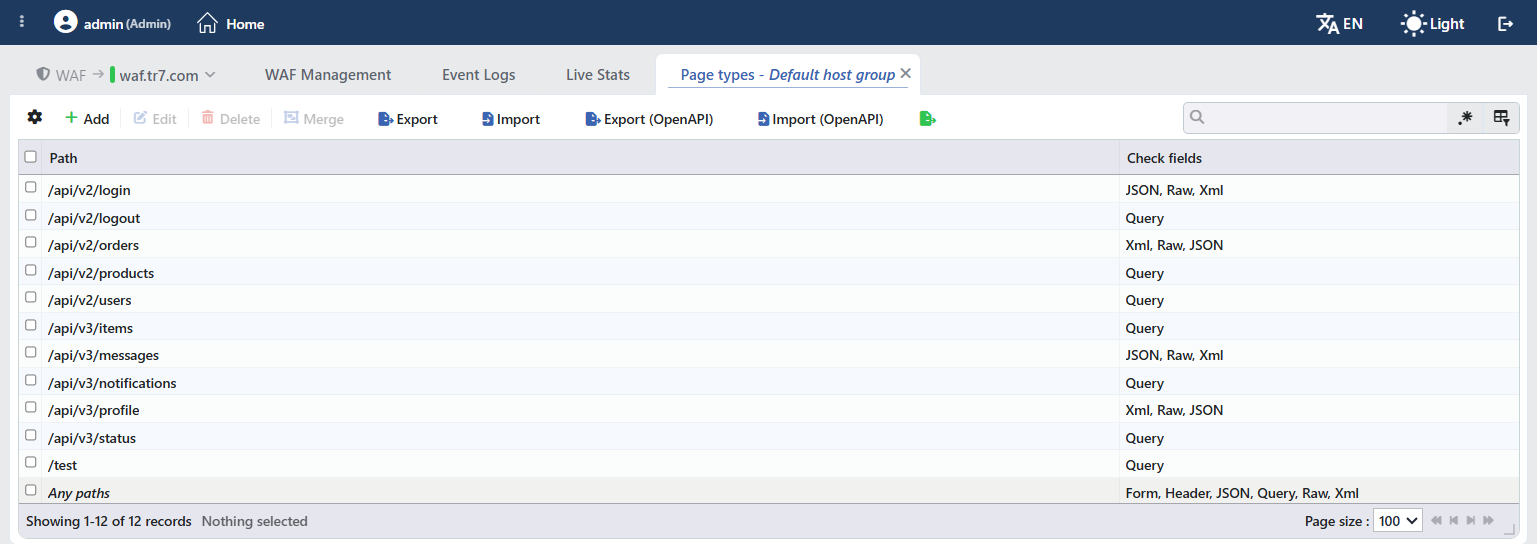The image size is (1537, 544).
Task: Check the /api/v2/logout row checkbox
Action: [31, 216]
